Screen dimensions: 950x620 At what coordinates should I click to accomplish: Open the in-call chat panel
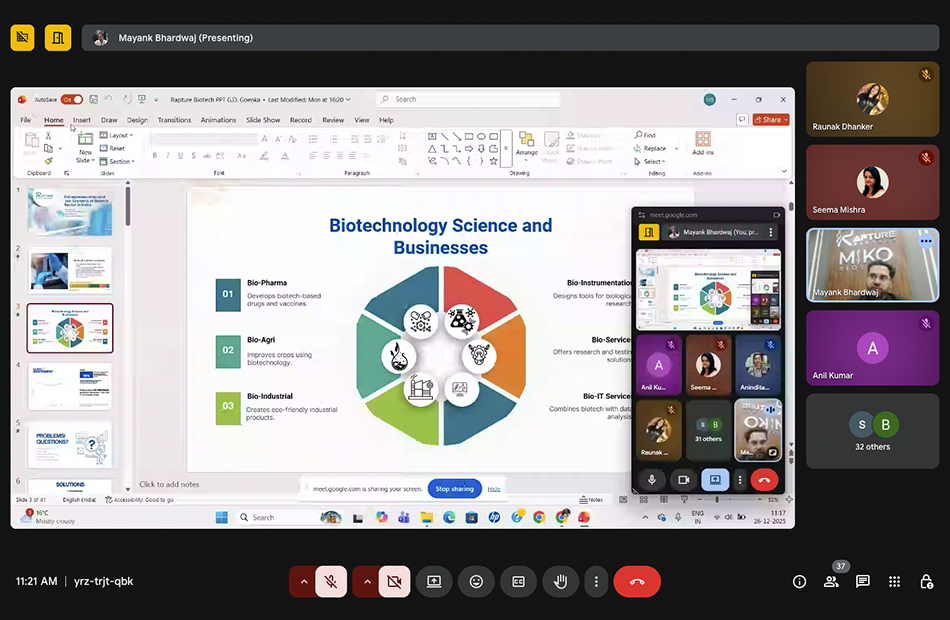pyautogui.click(x=862, y=581)
